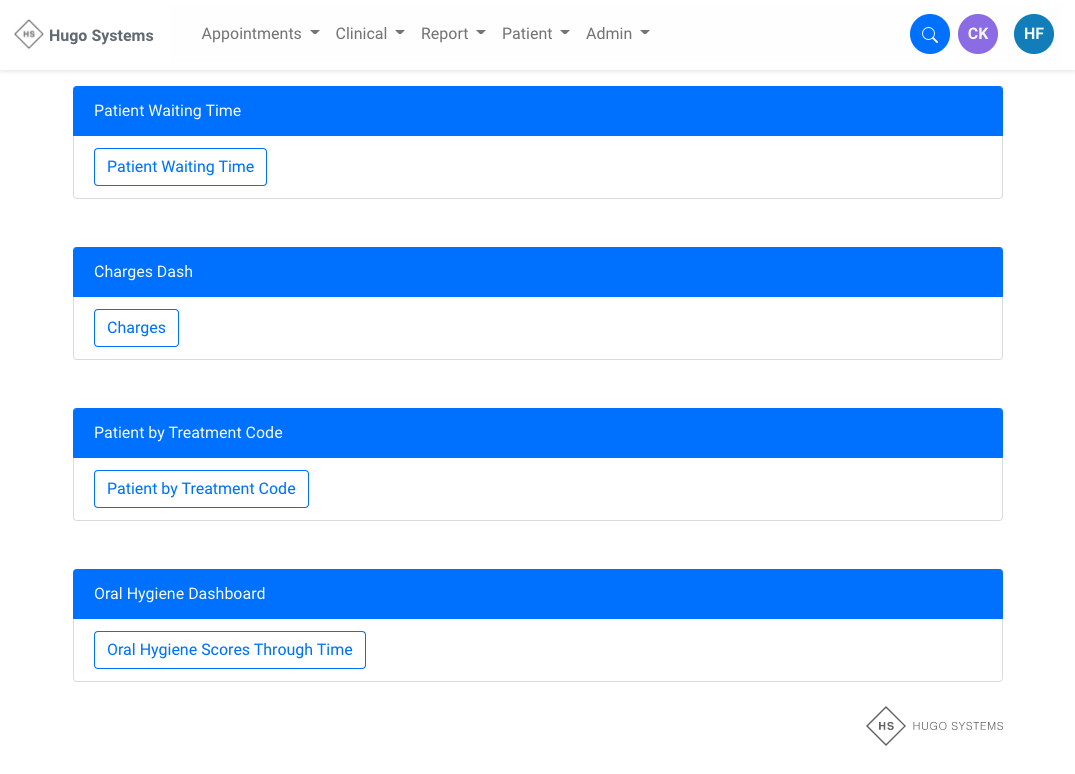Open the Report dropdown in the navbar
Screen dimensions: 1075x774
(453, 34)
